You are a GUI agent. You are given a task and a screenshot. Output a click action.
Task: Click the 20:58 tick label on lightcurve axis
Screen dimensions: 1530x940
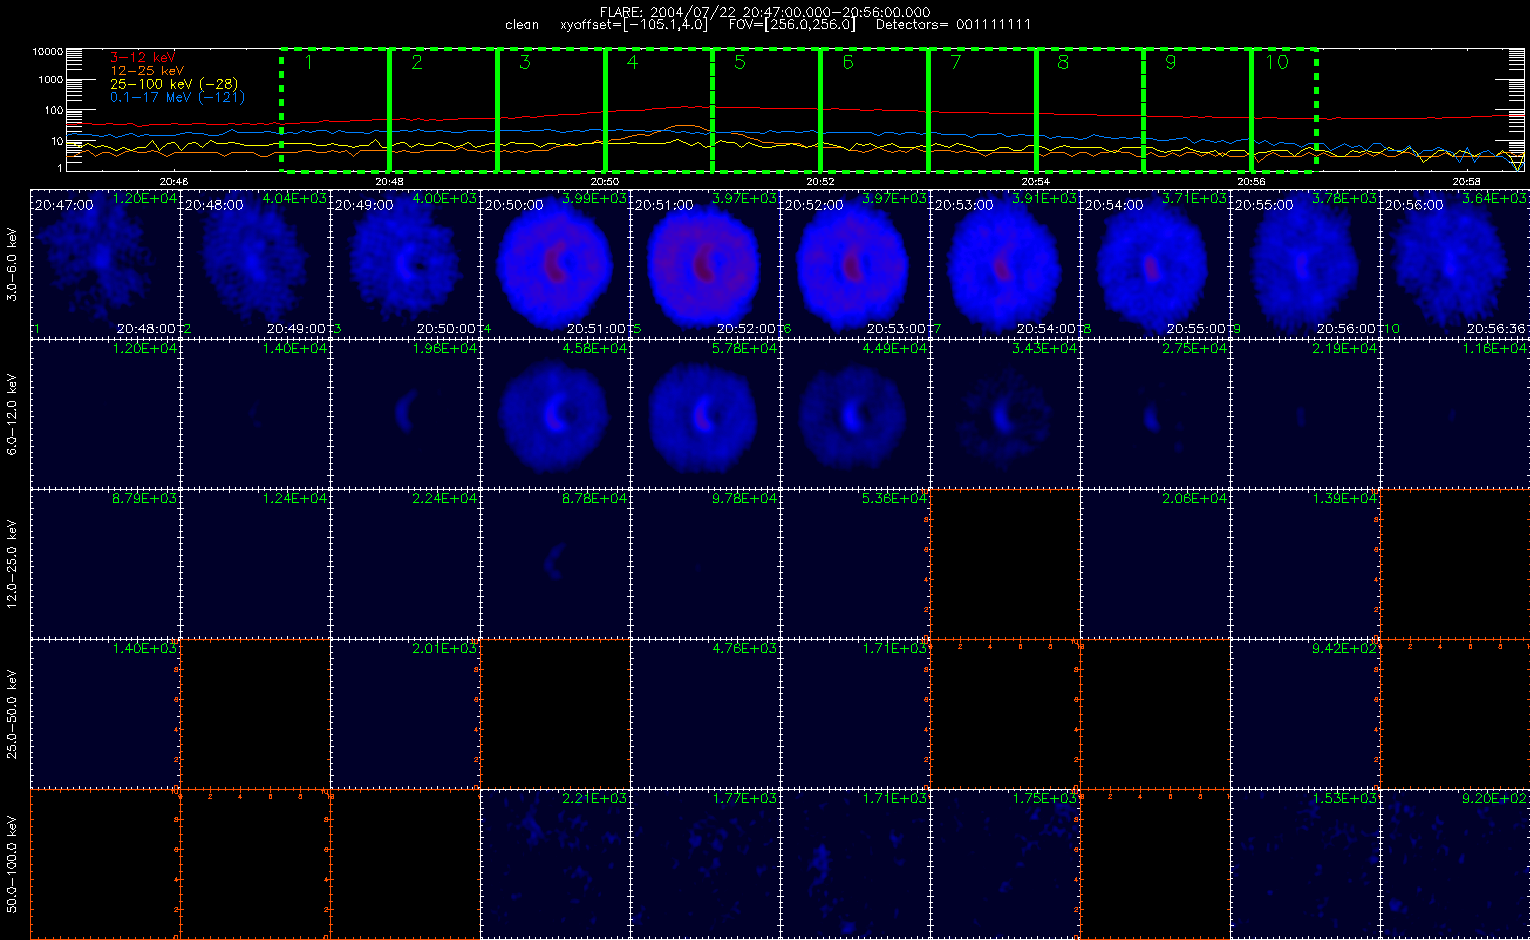pos(1467,181)
